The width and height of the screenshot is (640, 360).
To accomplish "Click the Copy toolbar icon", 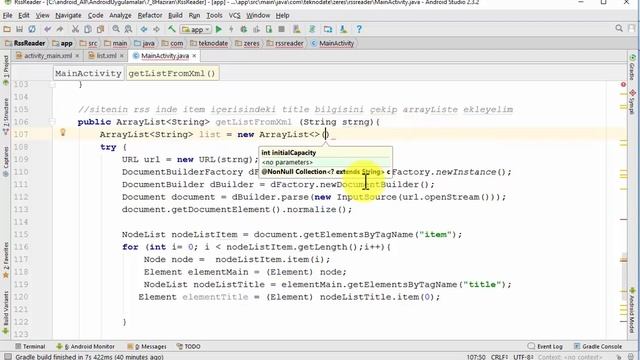I will [87, 29].
